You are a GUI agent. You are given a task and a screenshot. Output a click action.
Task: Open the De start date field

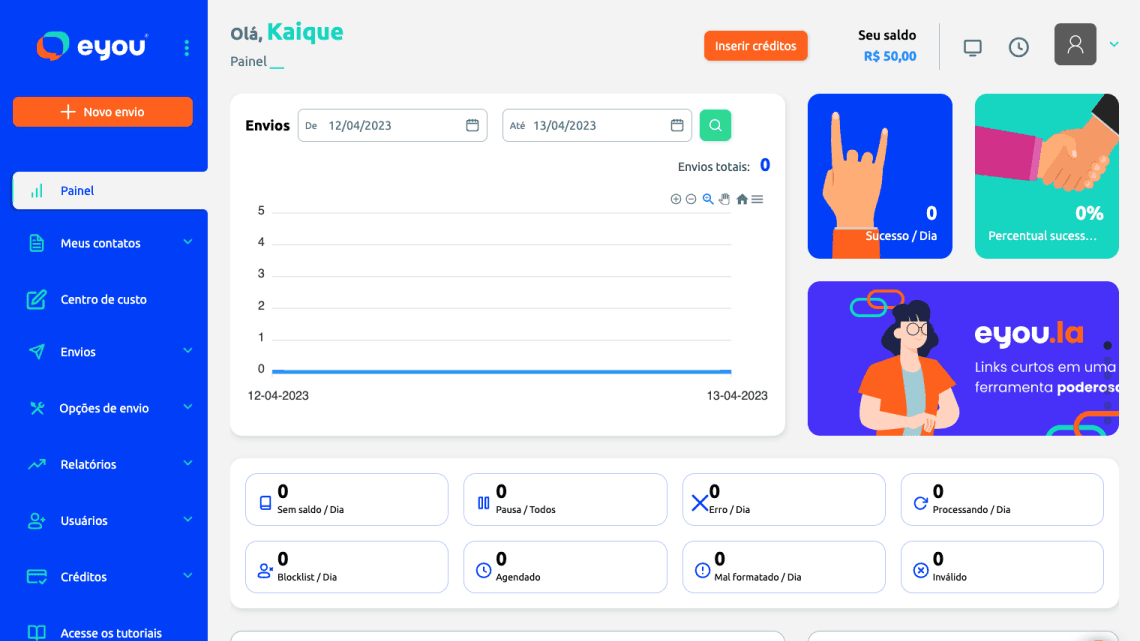pos(392,125)
